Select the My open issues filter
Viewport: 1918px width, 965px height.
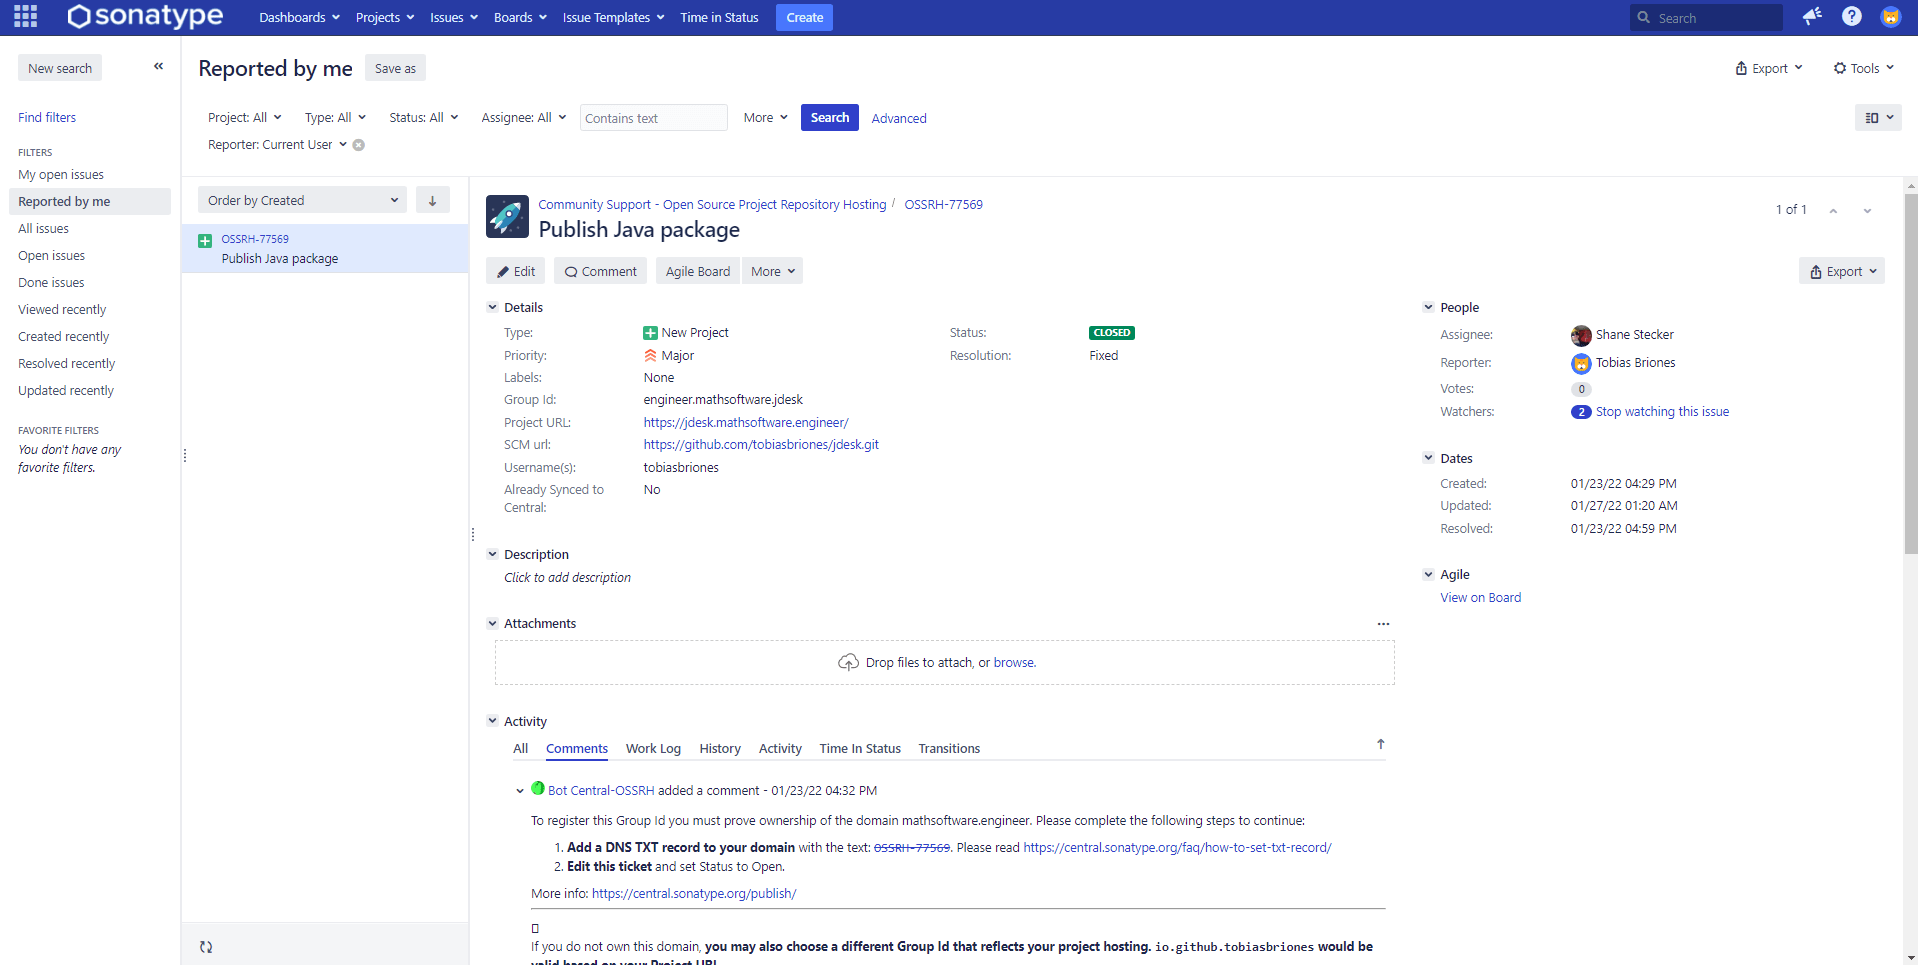pyautogui.click(x=61, y=174)
